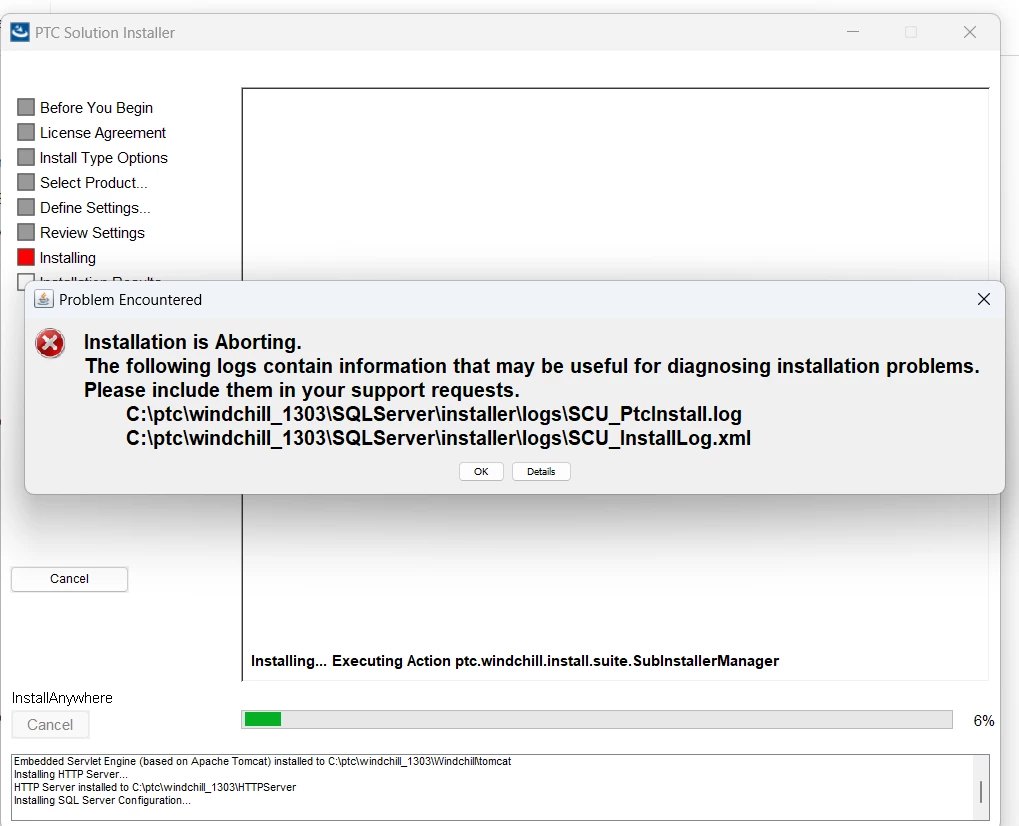Select the Review Settings step indicator
This screenshot has width=1019, height=826.
tap(26, 233)
